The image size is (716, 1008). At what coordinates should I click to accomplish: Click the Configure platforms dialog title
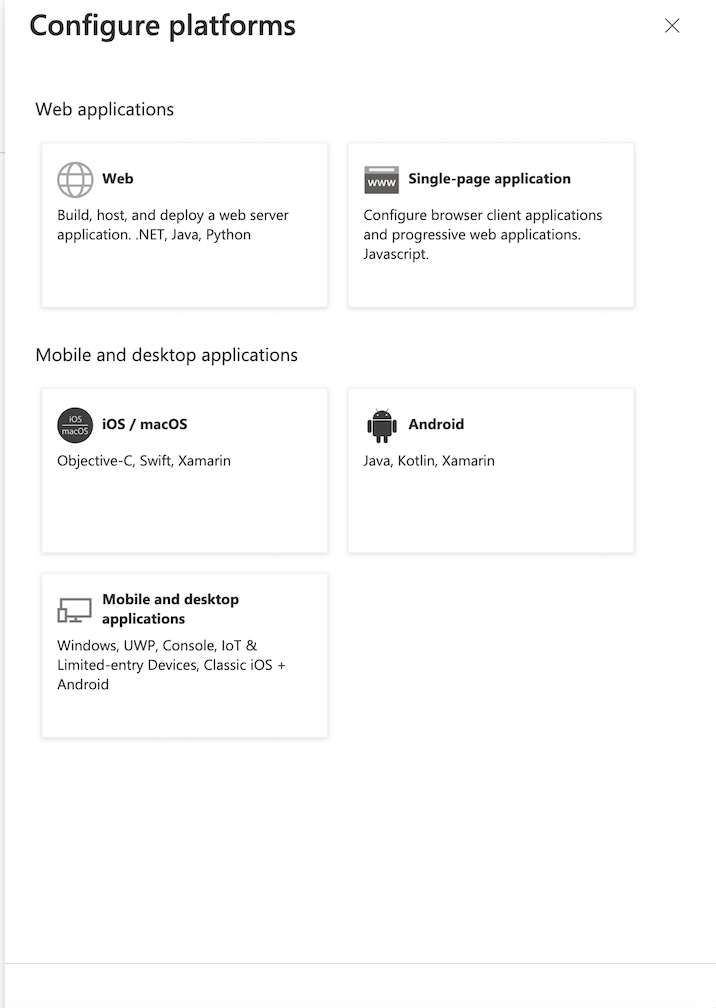pos(162,25)
